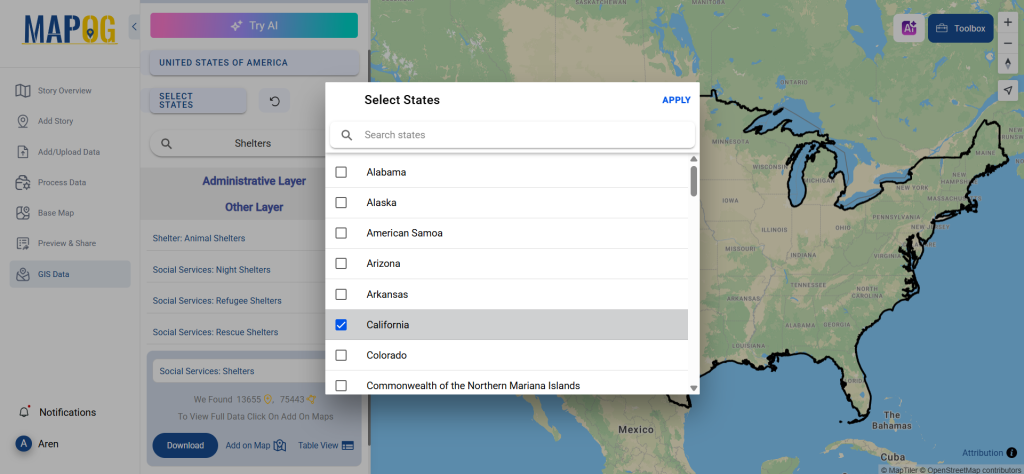Click the AI assistant icon beside Toolbox

909,29
